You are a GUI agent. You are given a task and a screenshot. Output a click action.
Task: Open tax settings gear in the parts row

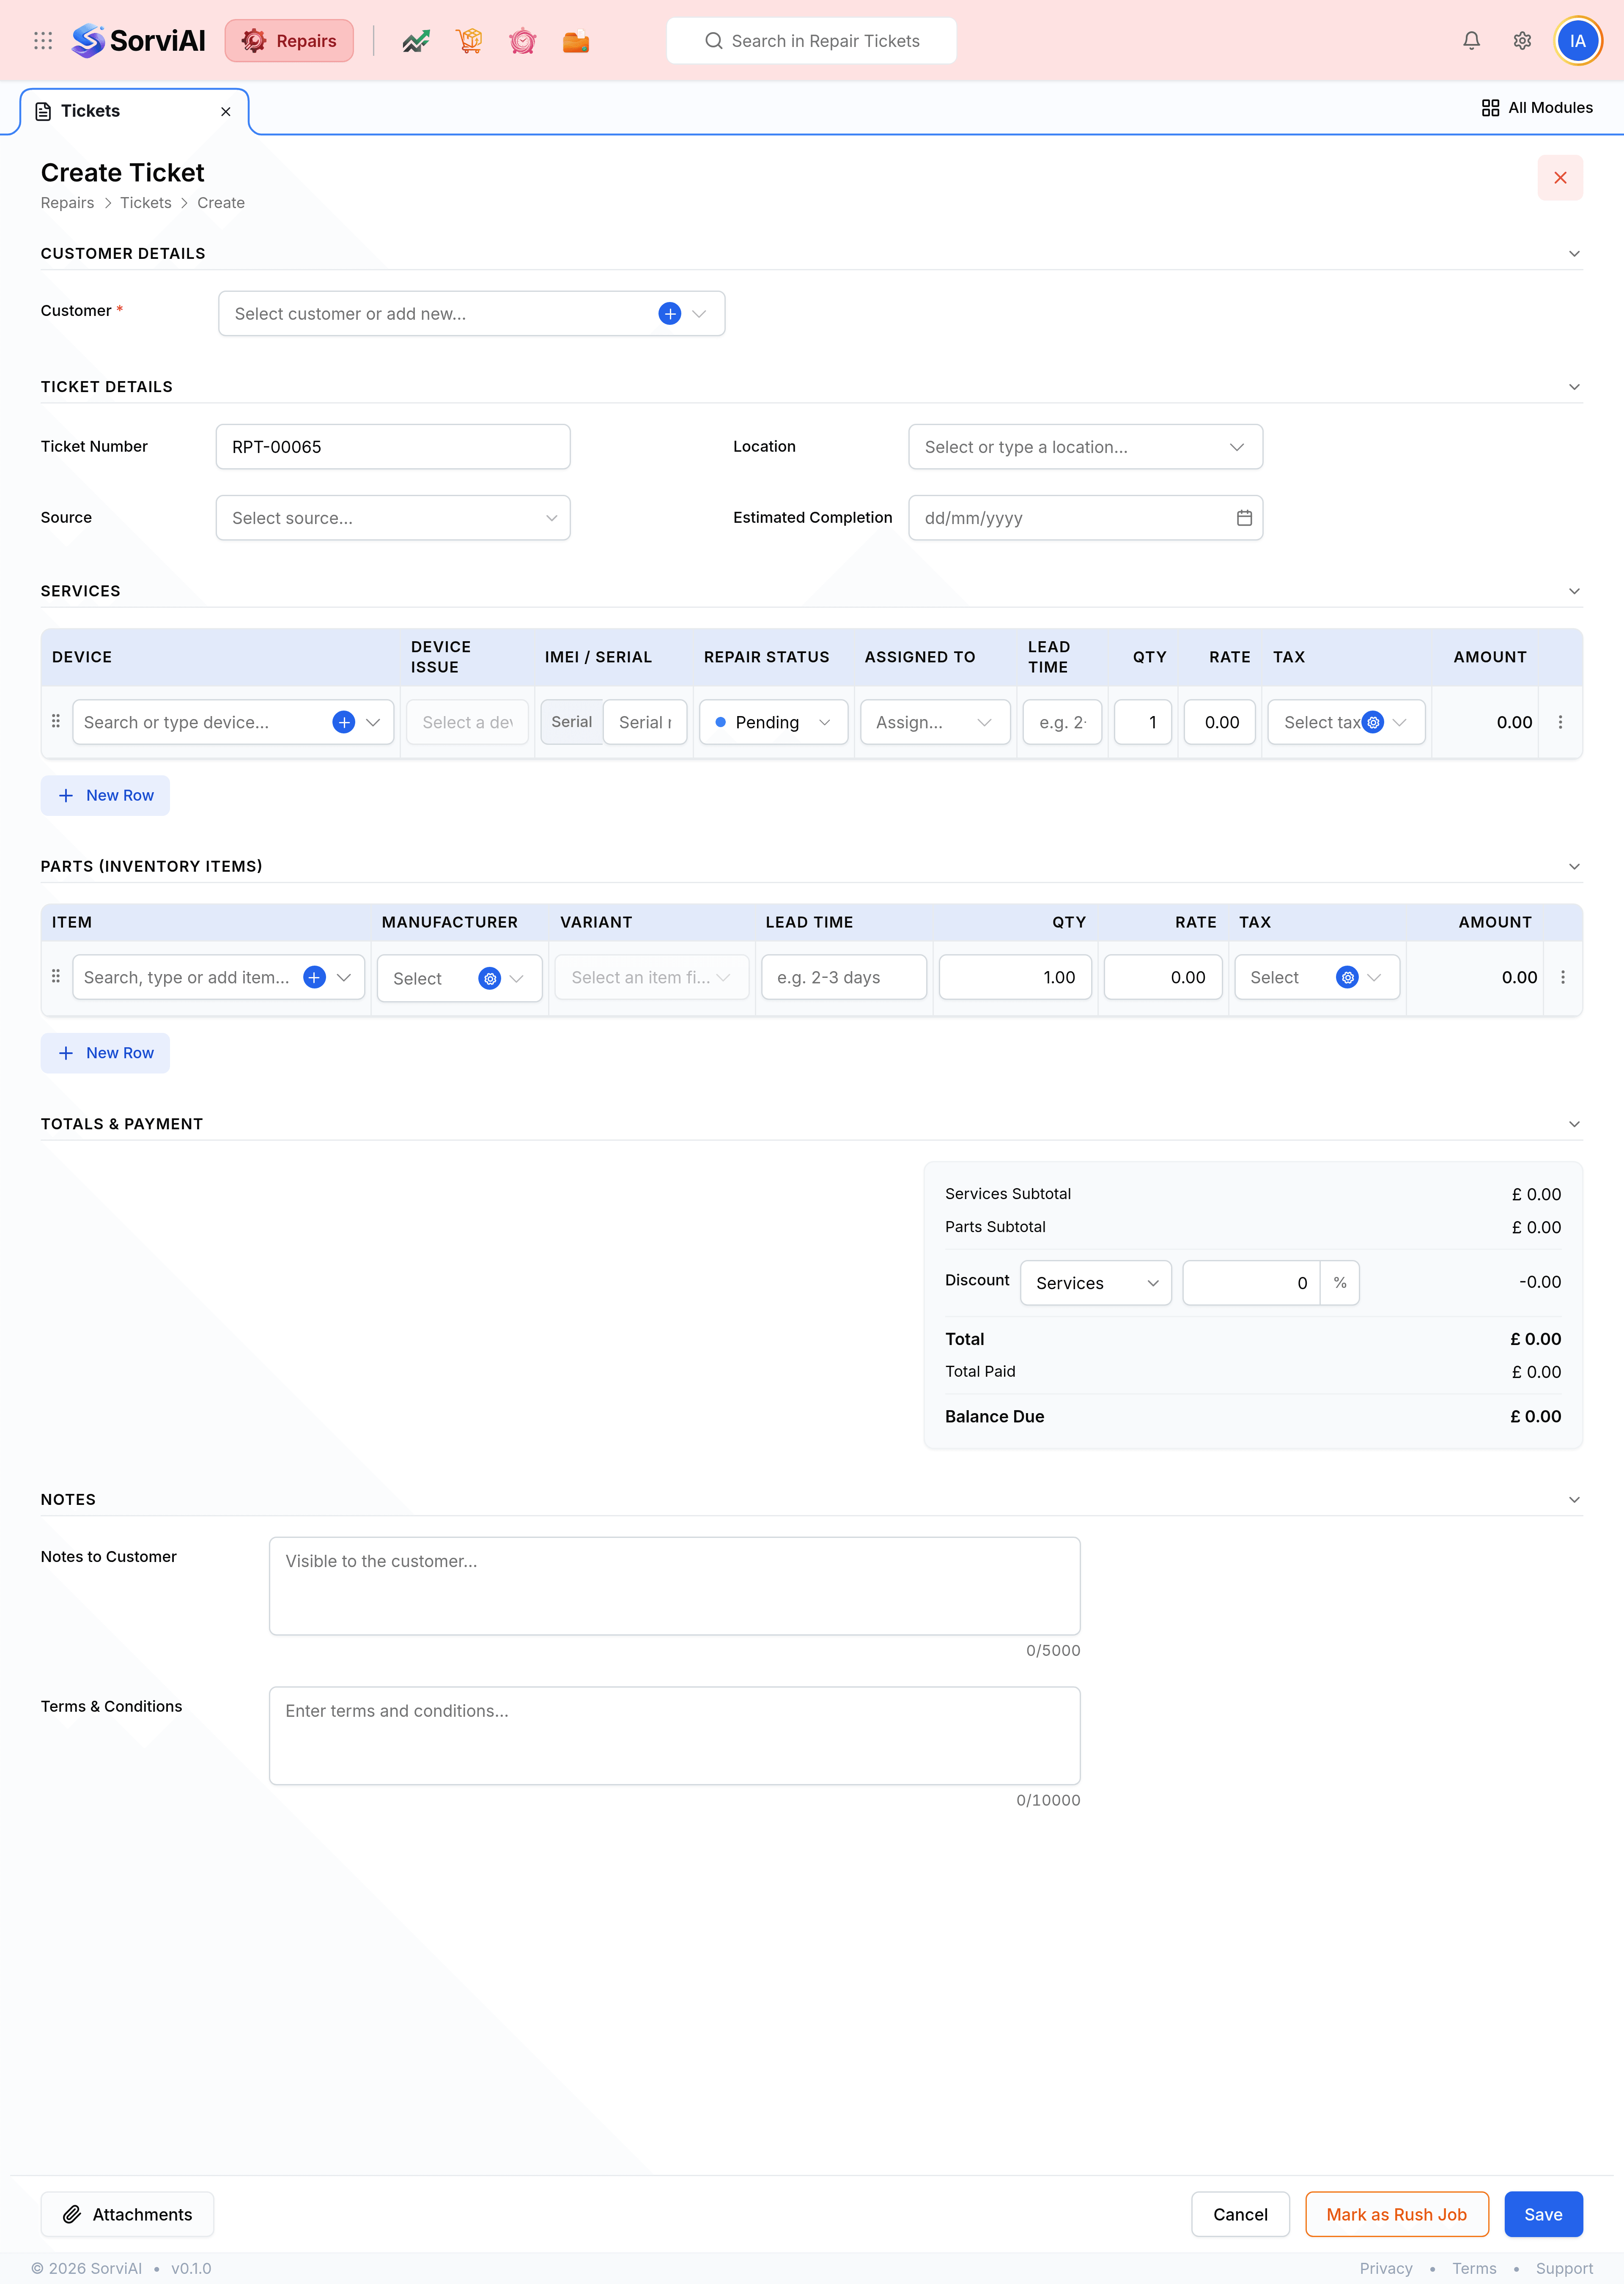[x=1347, y=977]
